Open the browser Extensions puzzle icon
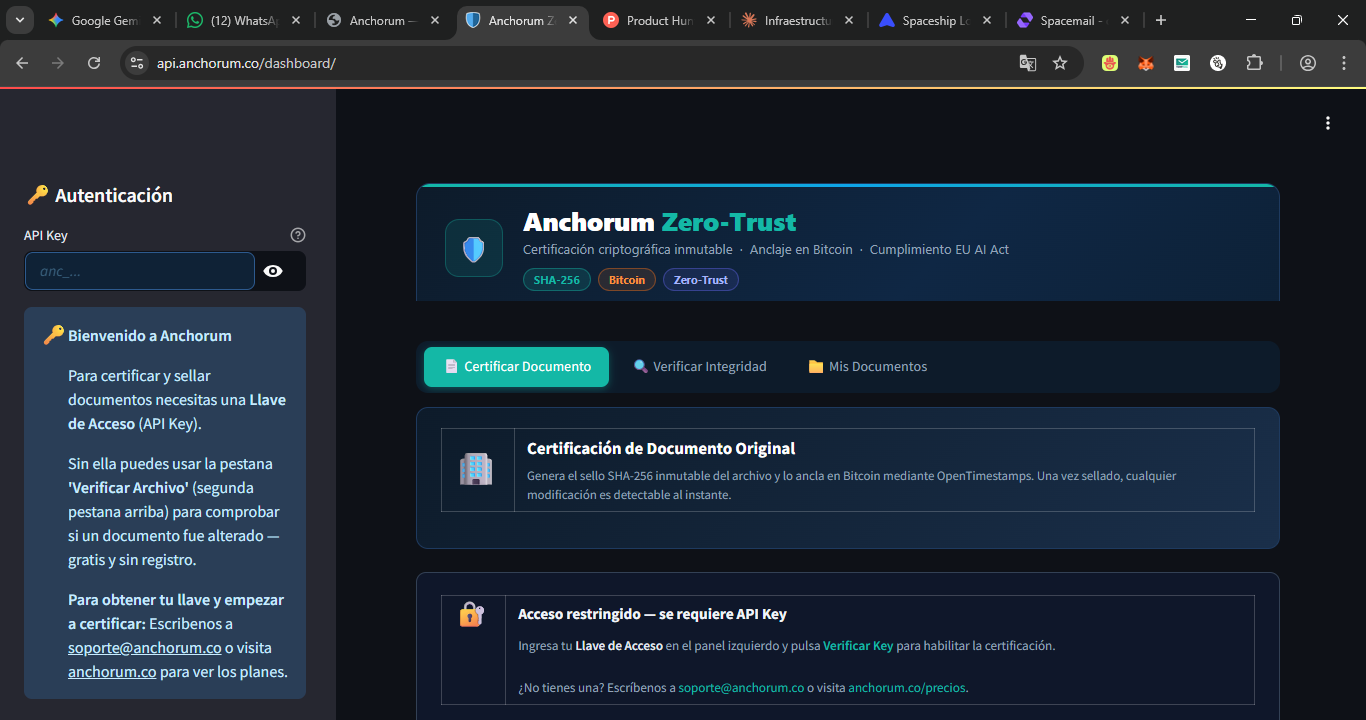 [x=1254, y=62]
